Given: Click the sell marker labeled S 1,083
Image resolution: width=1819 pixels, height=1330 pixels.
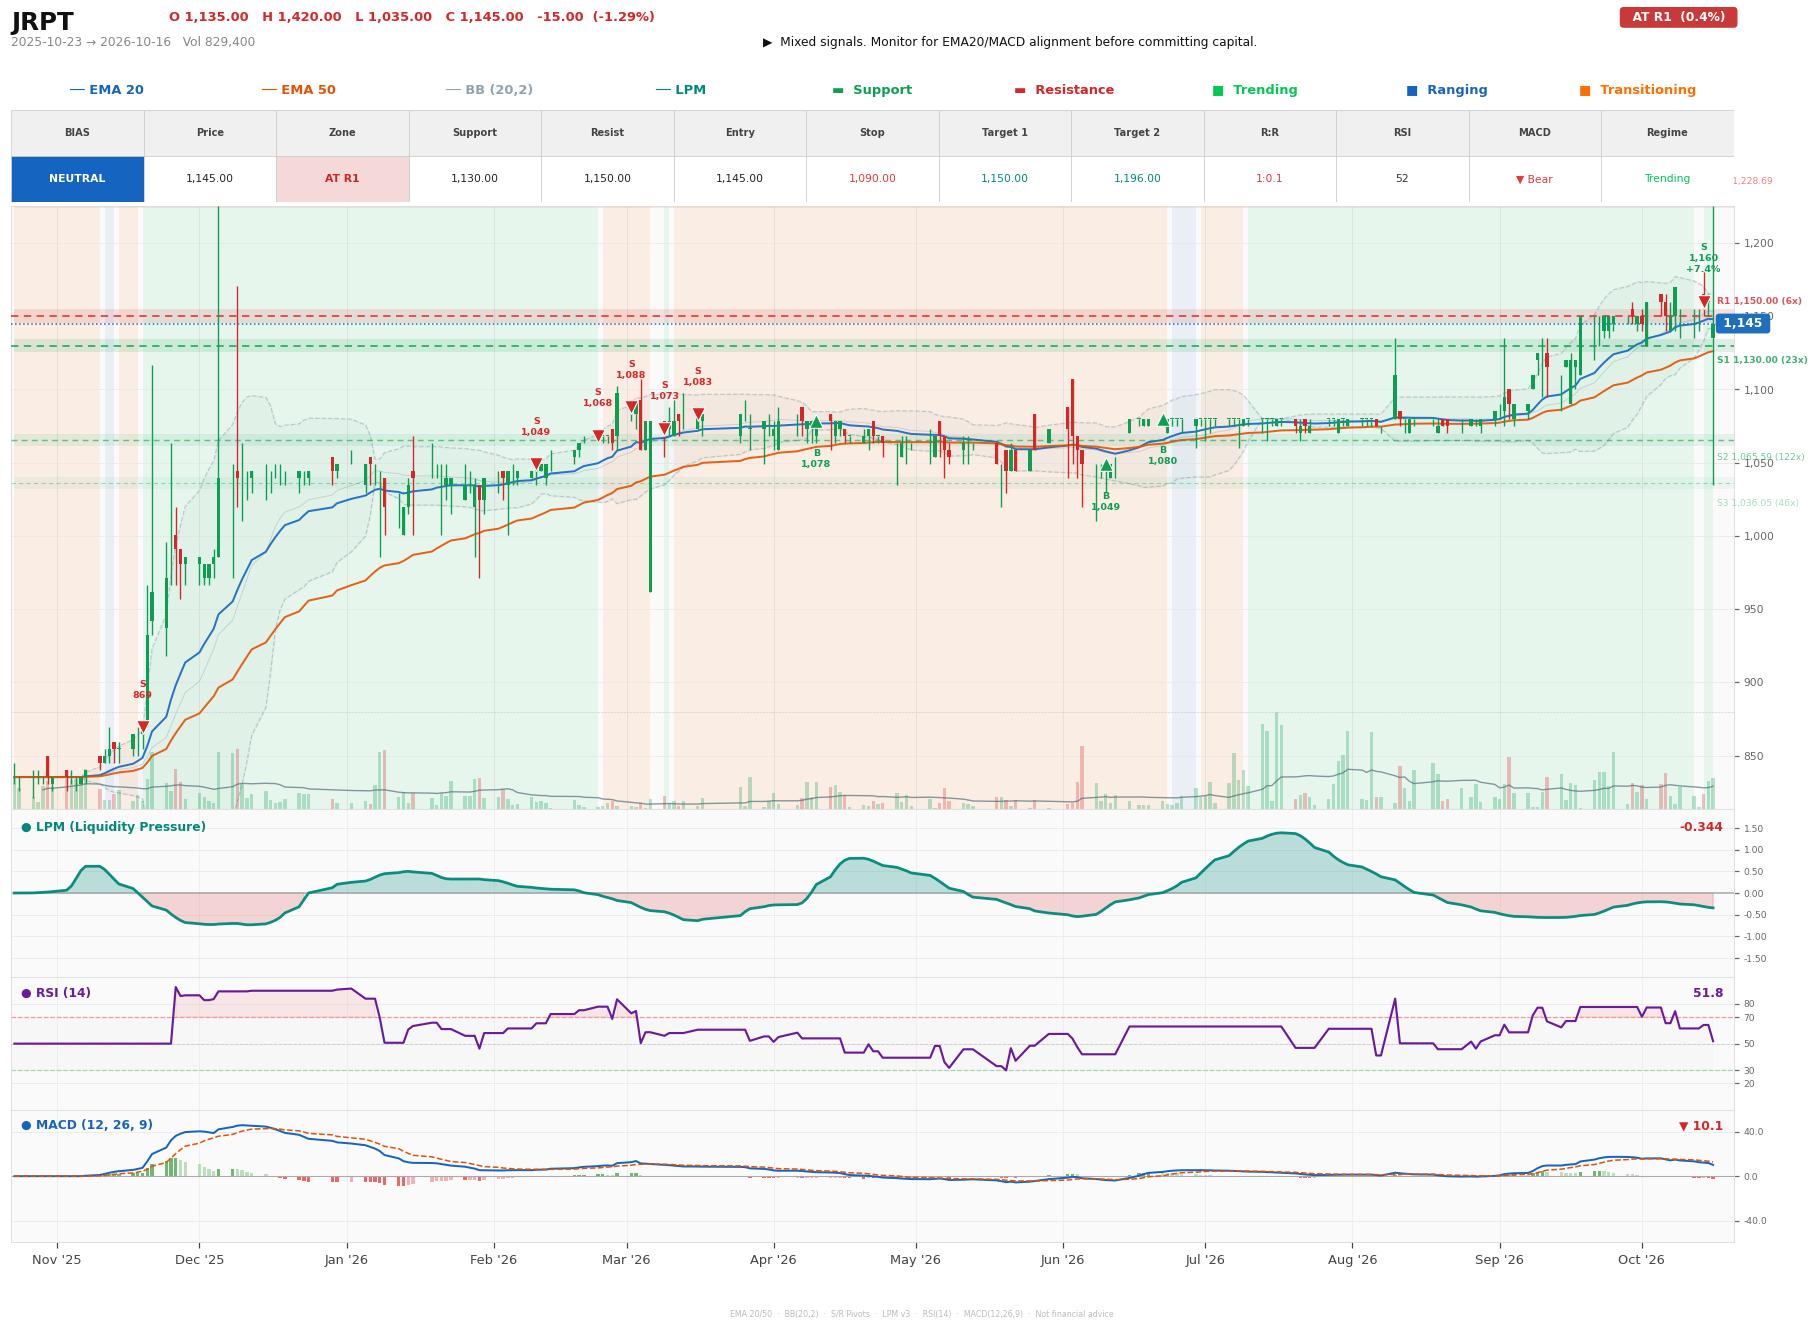Looking at the screenshot, I should 698,413.
